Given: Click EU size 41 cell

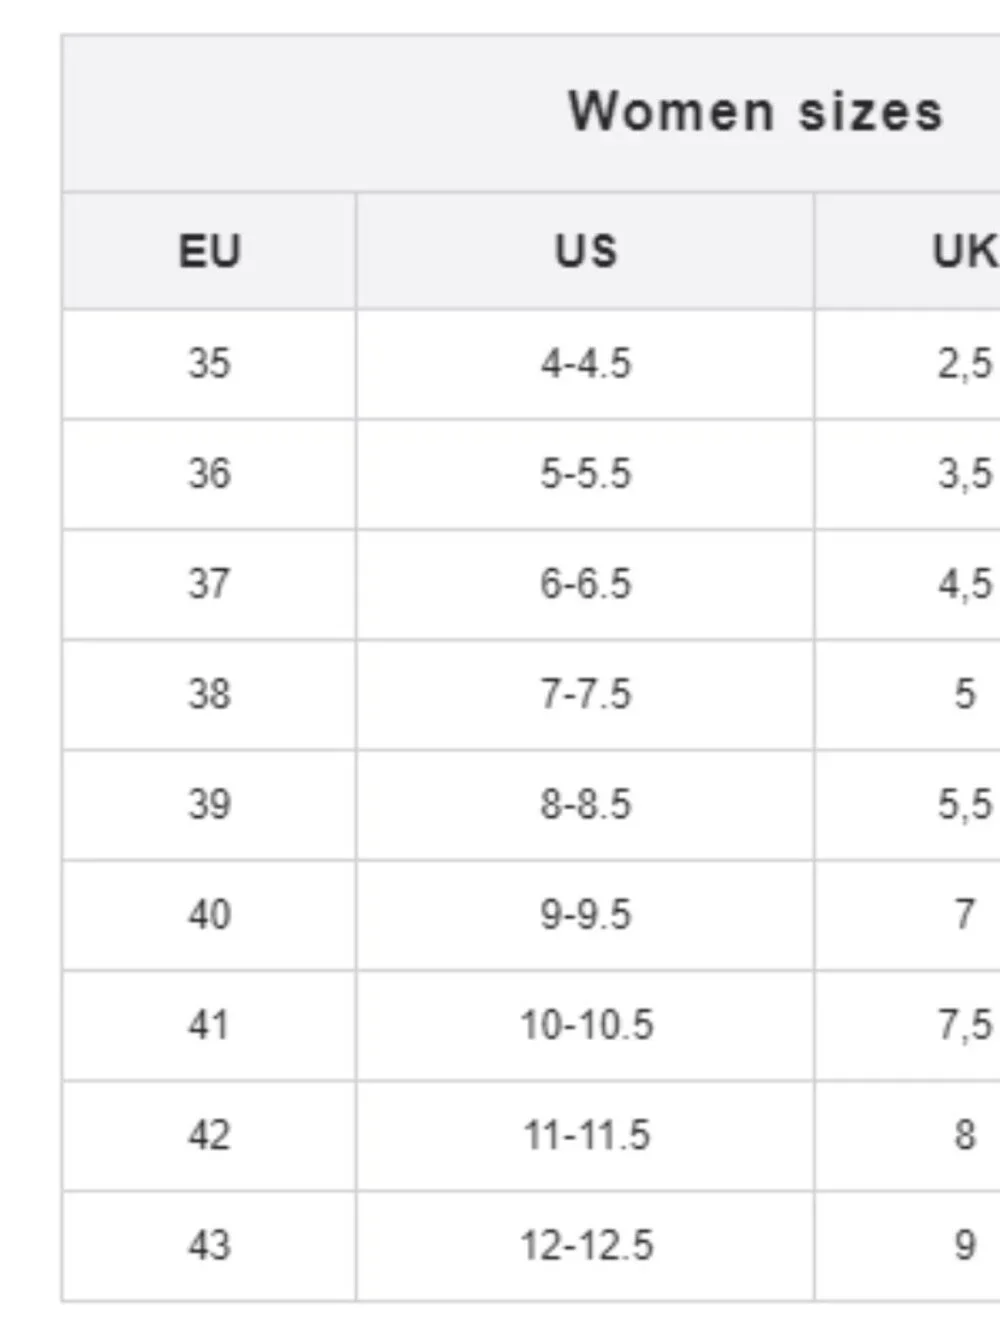Looking at the screenshot, I should click(x=209, y=1025).
